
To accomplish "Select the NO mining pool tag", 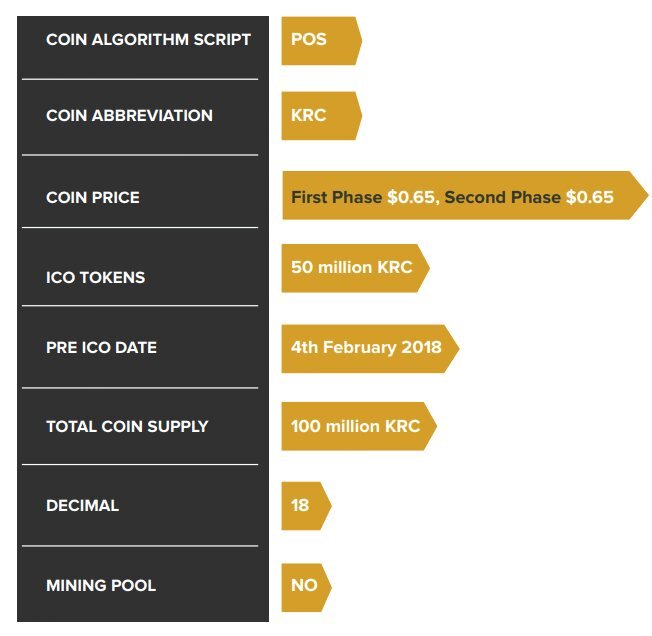I will click(x=306, y=587).
